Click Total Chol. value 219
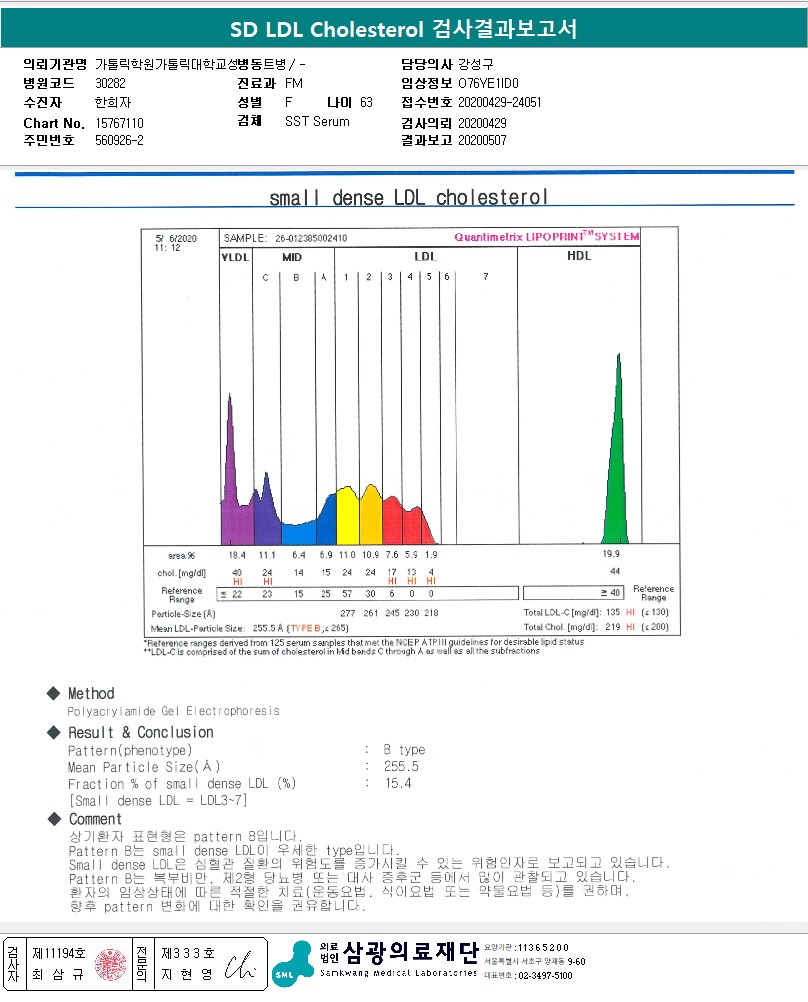808x1002 pixels. coord(613,627)
